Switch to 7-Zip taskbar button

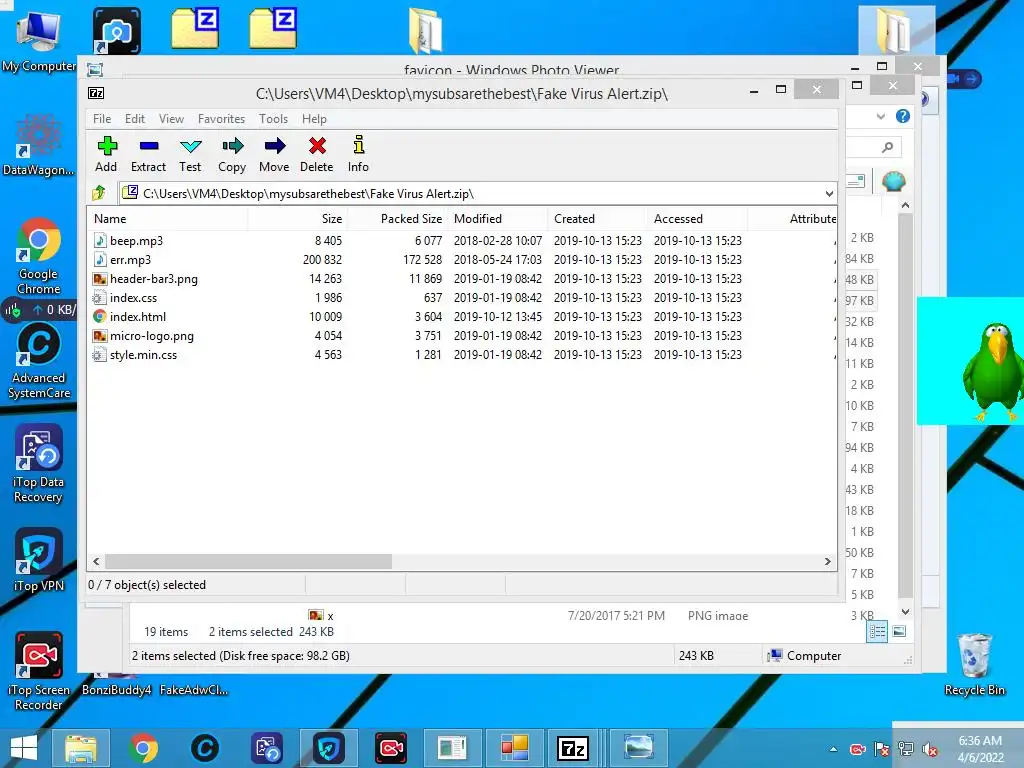point(573,748)
